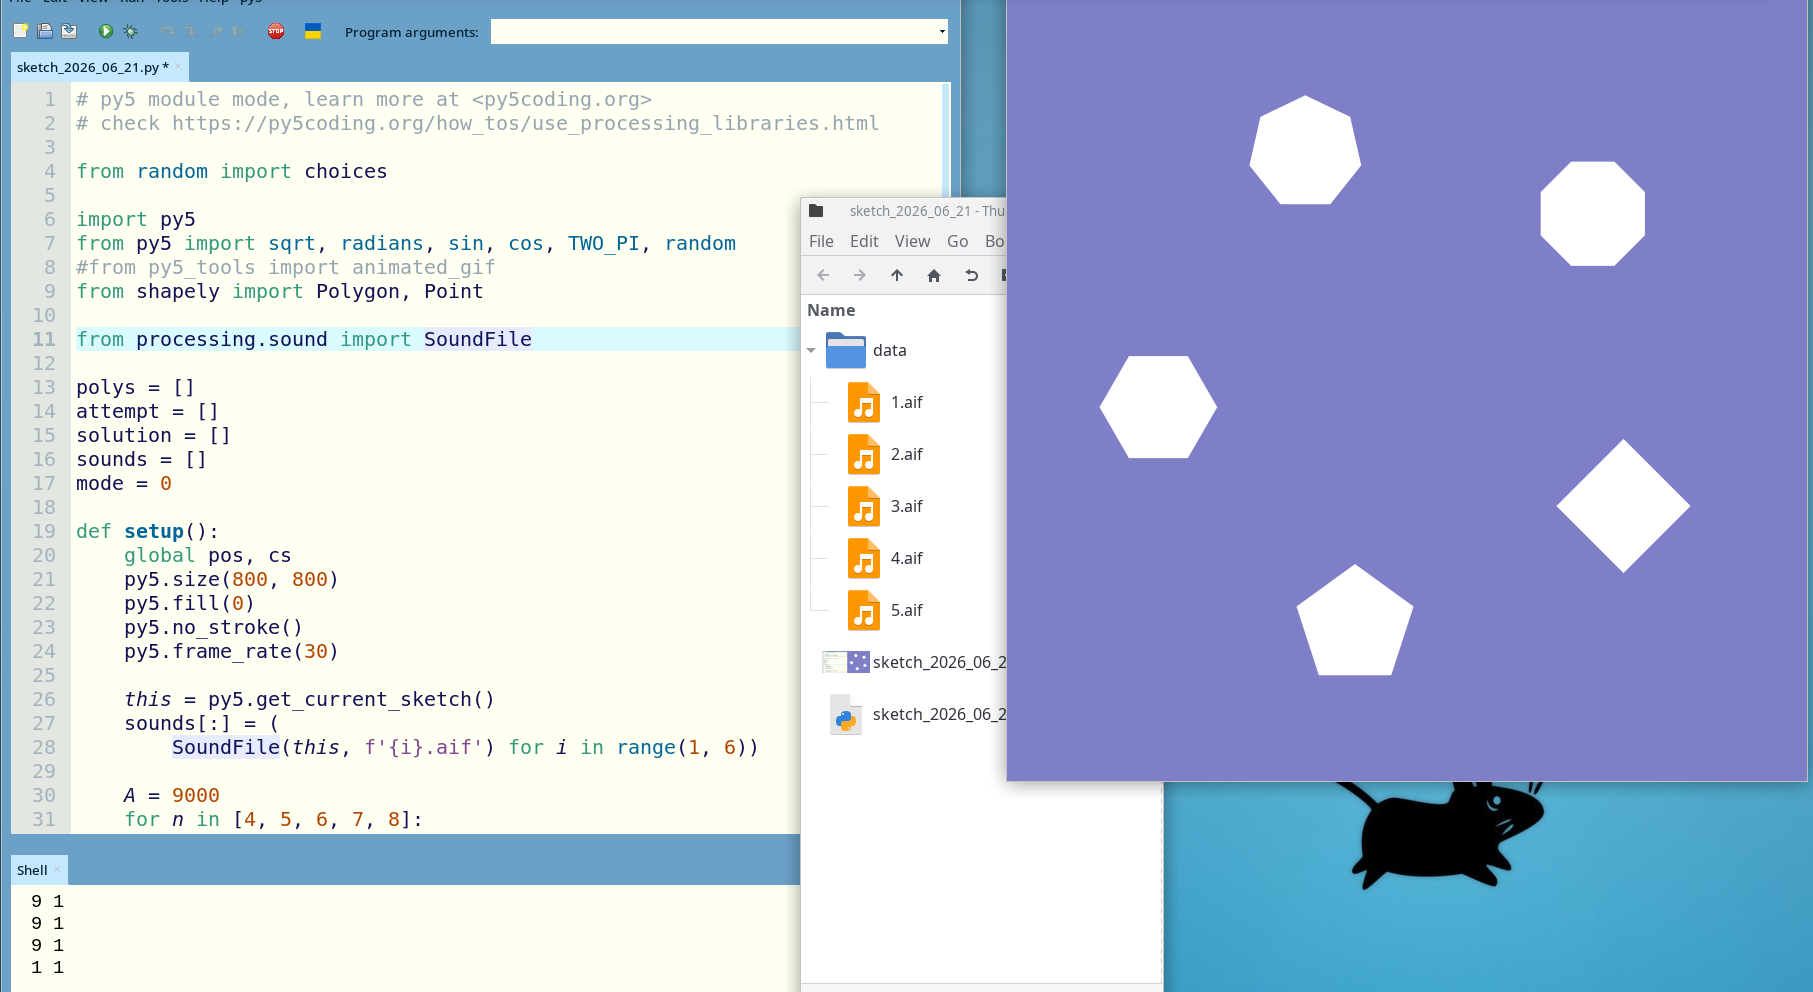
Task: Go back in the file manager
Action: 823,275
